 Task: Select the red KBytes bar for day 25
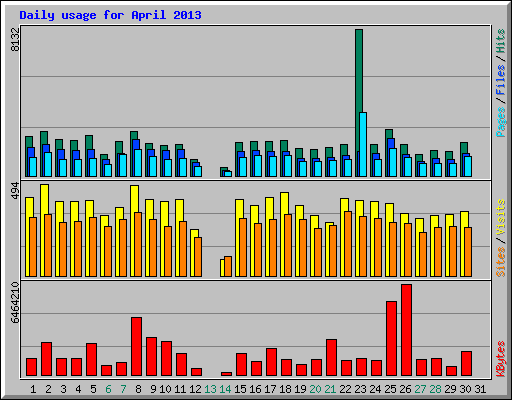click(391, 339)
